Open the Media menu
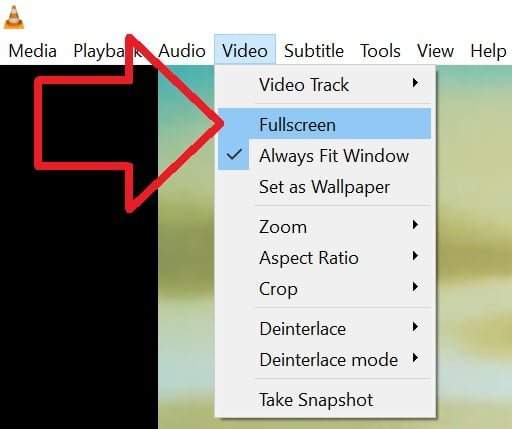Image resolution: width=512 pixels, height=429 pixels. (32, 51)
